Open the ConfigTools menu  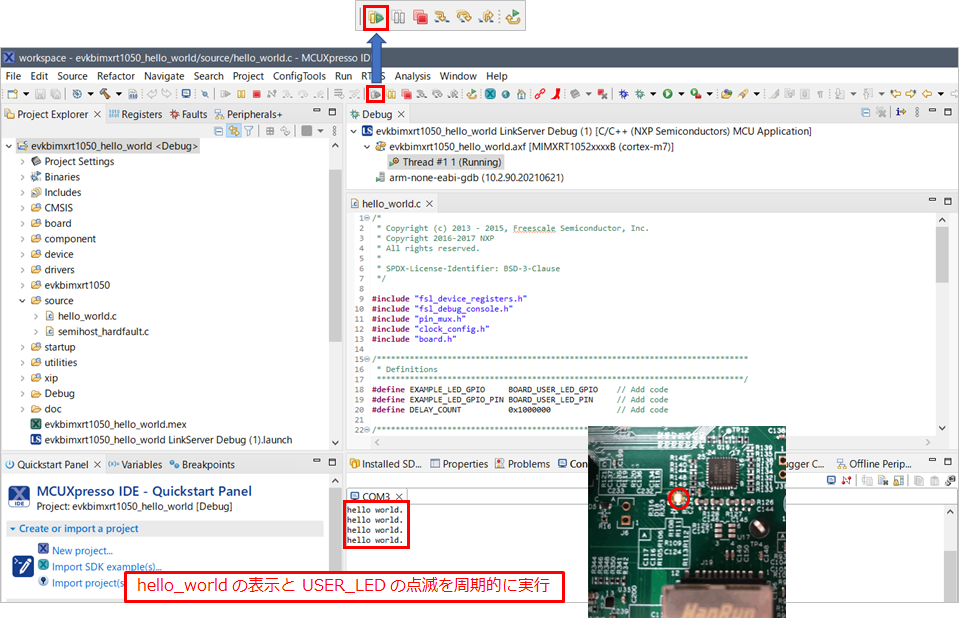click(x=299, y=76)
